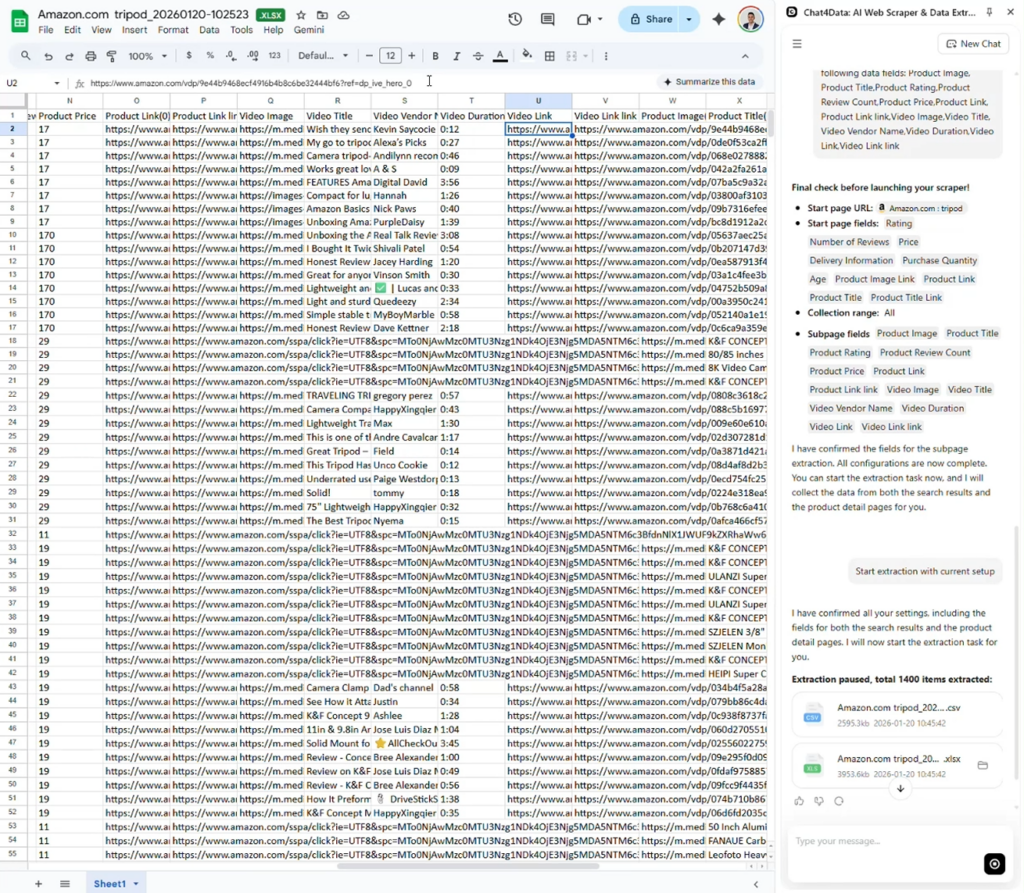This screenshot has height=893, width=1024.
Task: Select the Sheet1 tab
Action: click(x=111, y=884)
